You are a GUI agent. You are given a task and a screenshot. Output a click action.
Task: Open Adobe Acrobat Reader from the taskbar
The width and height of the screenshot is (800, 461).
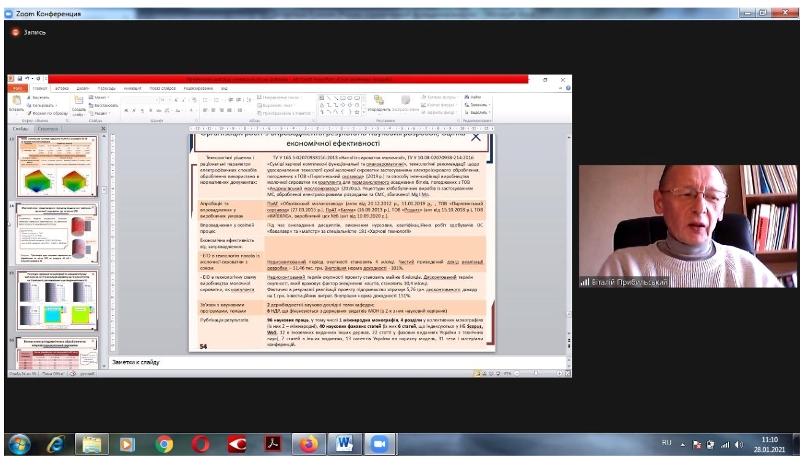(273, 442)
